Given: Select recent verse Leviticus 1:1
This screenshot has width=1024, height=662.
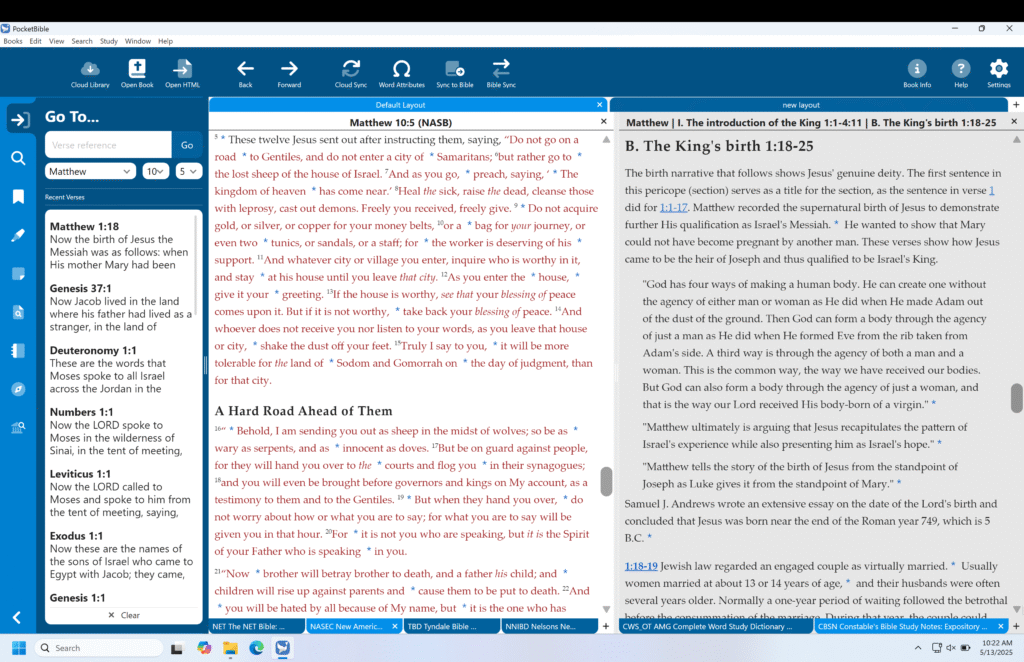Looking at the screenshot, I should coord(120,494).
